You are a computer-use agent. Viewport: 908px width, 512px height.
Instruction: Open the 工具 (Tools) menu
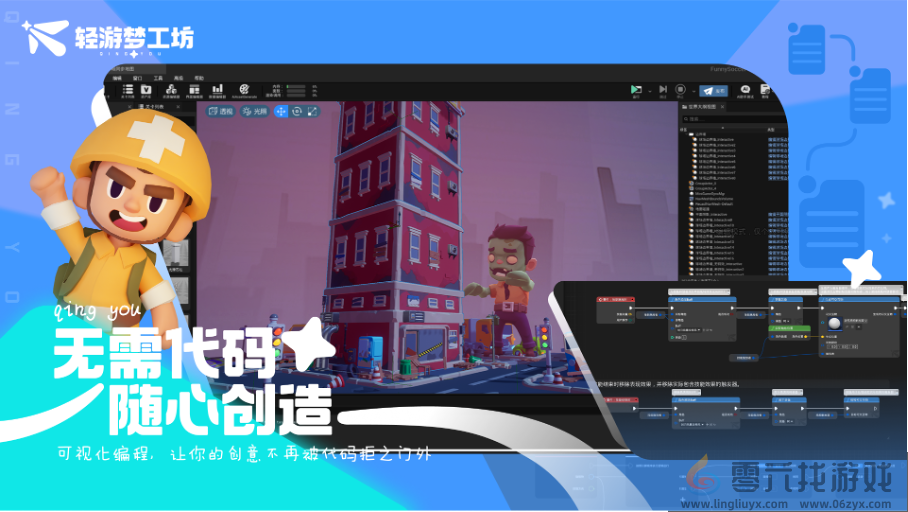click(158, 77)
